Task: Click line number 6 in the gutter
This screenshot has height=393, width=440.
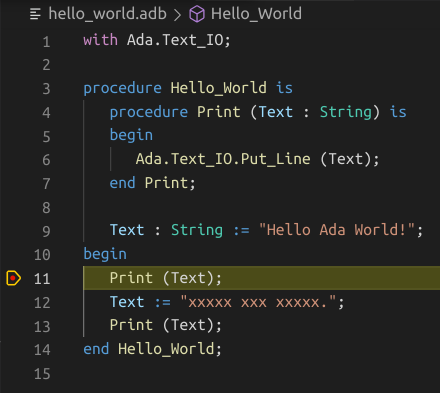Action: coord(46,160)
